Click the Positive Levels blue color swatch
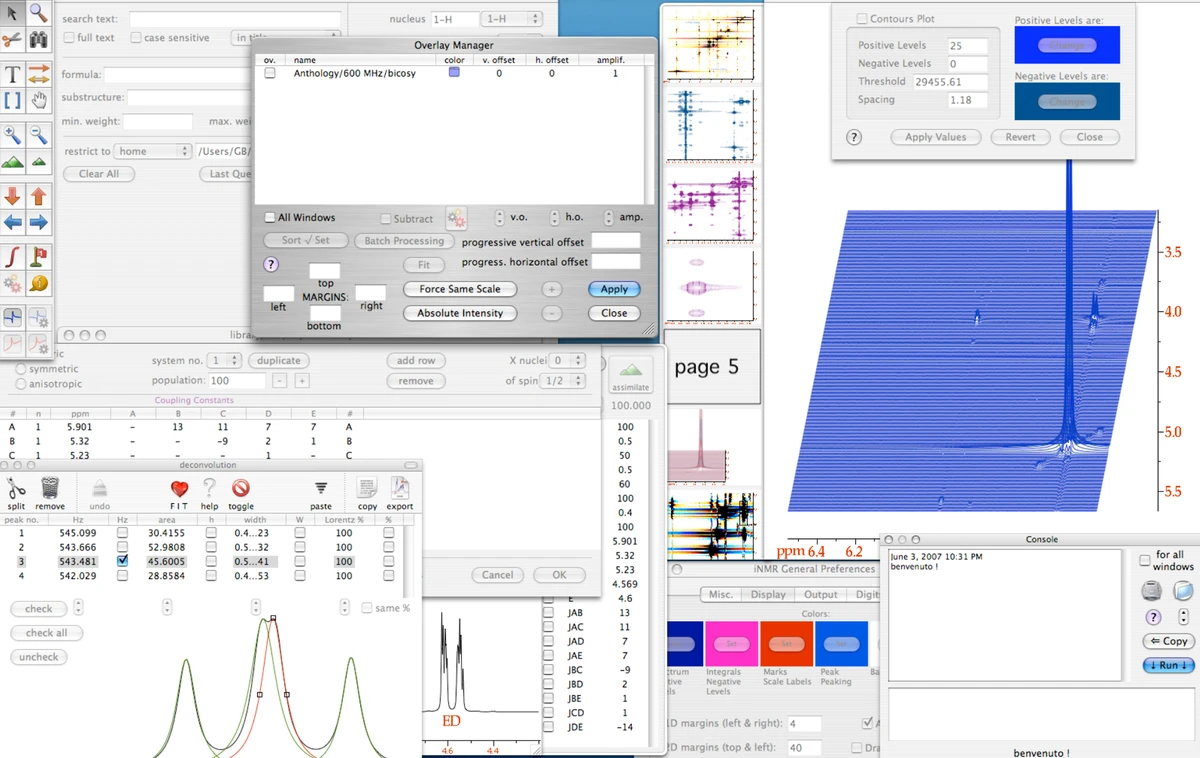The width and height of the screenshot is (1200, 758). [1067, 45]
